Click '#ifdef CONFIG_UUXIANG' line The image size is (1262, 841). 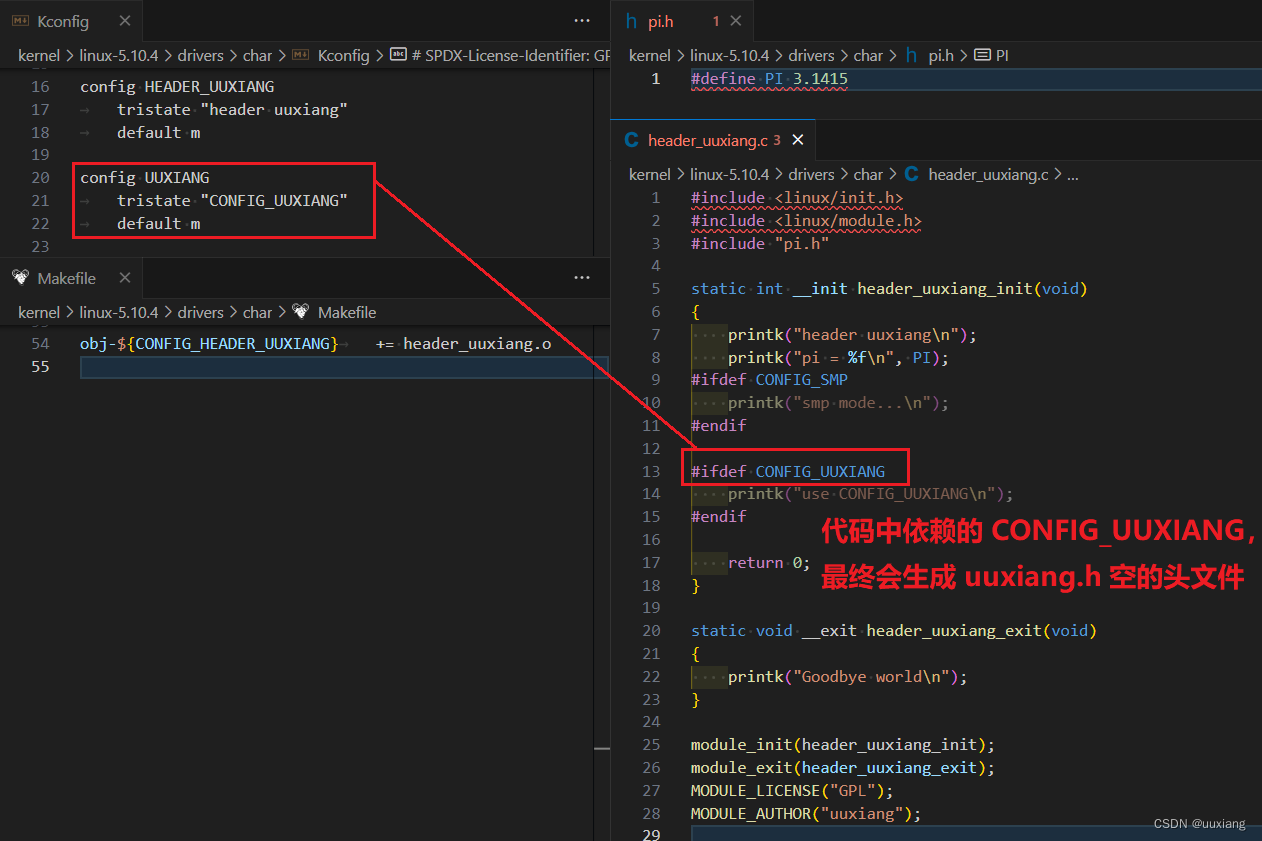[788, 471]
